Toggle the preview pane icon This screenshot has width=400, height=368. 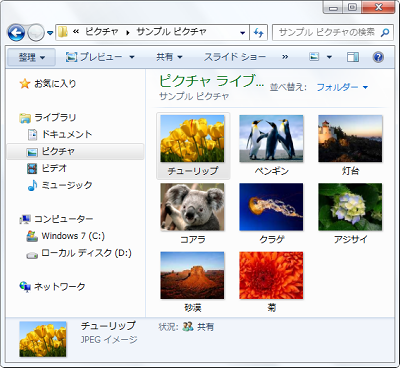353,57
